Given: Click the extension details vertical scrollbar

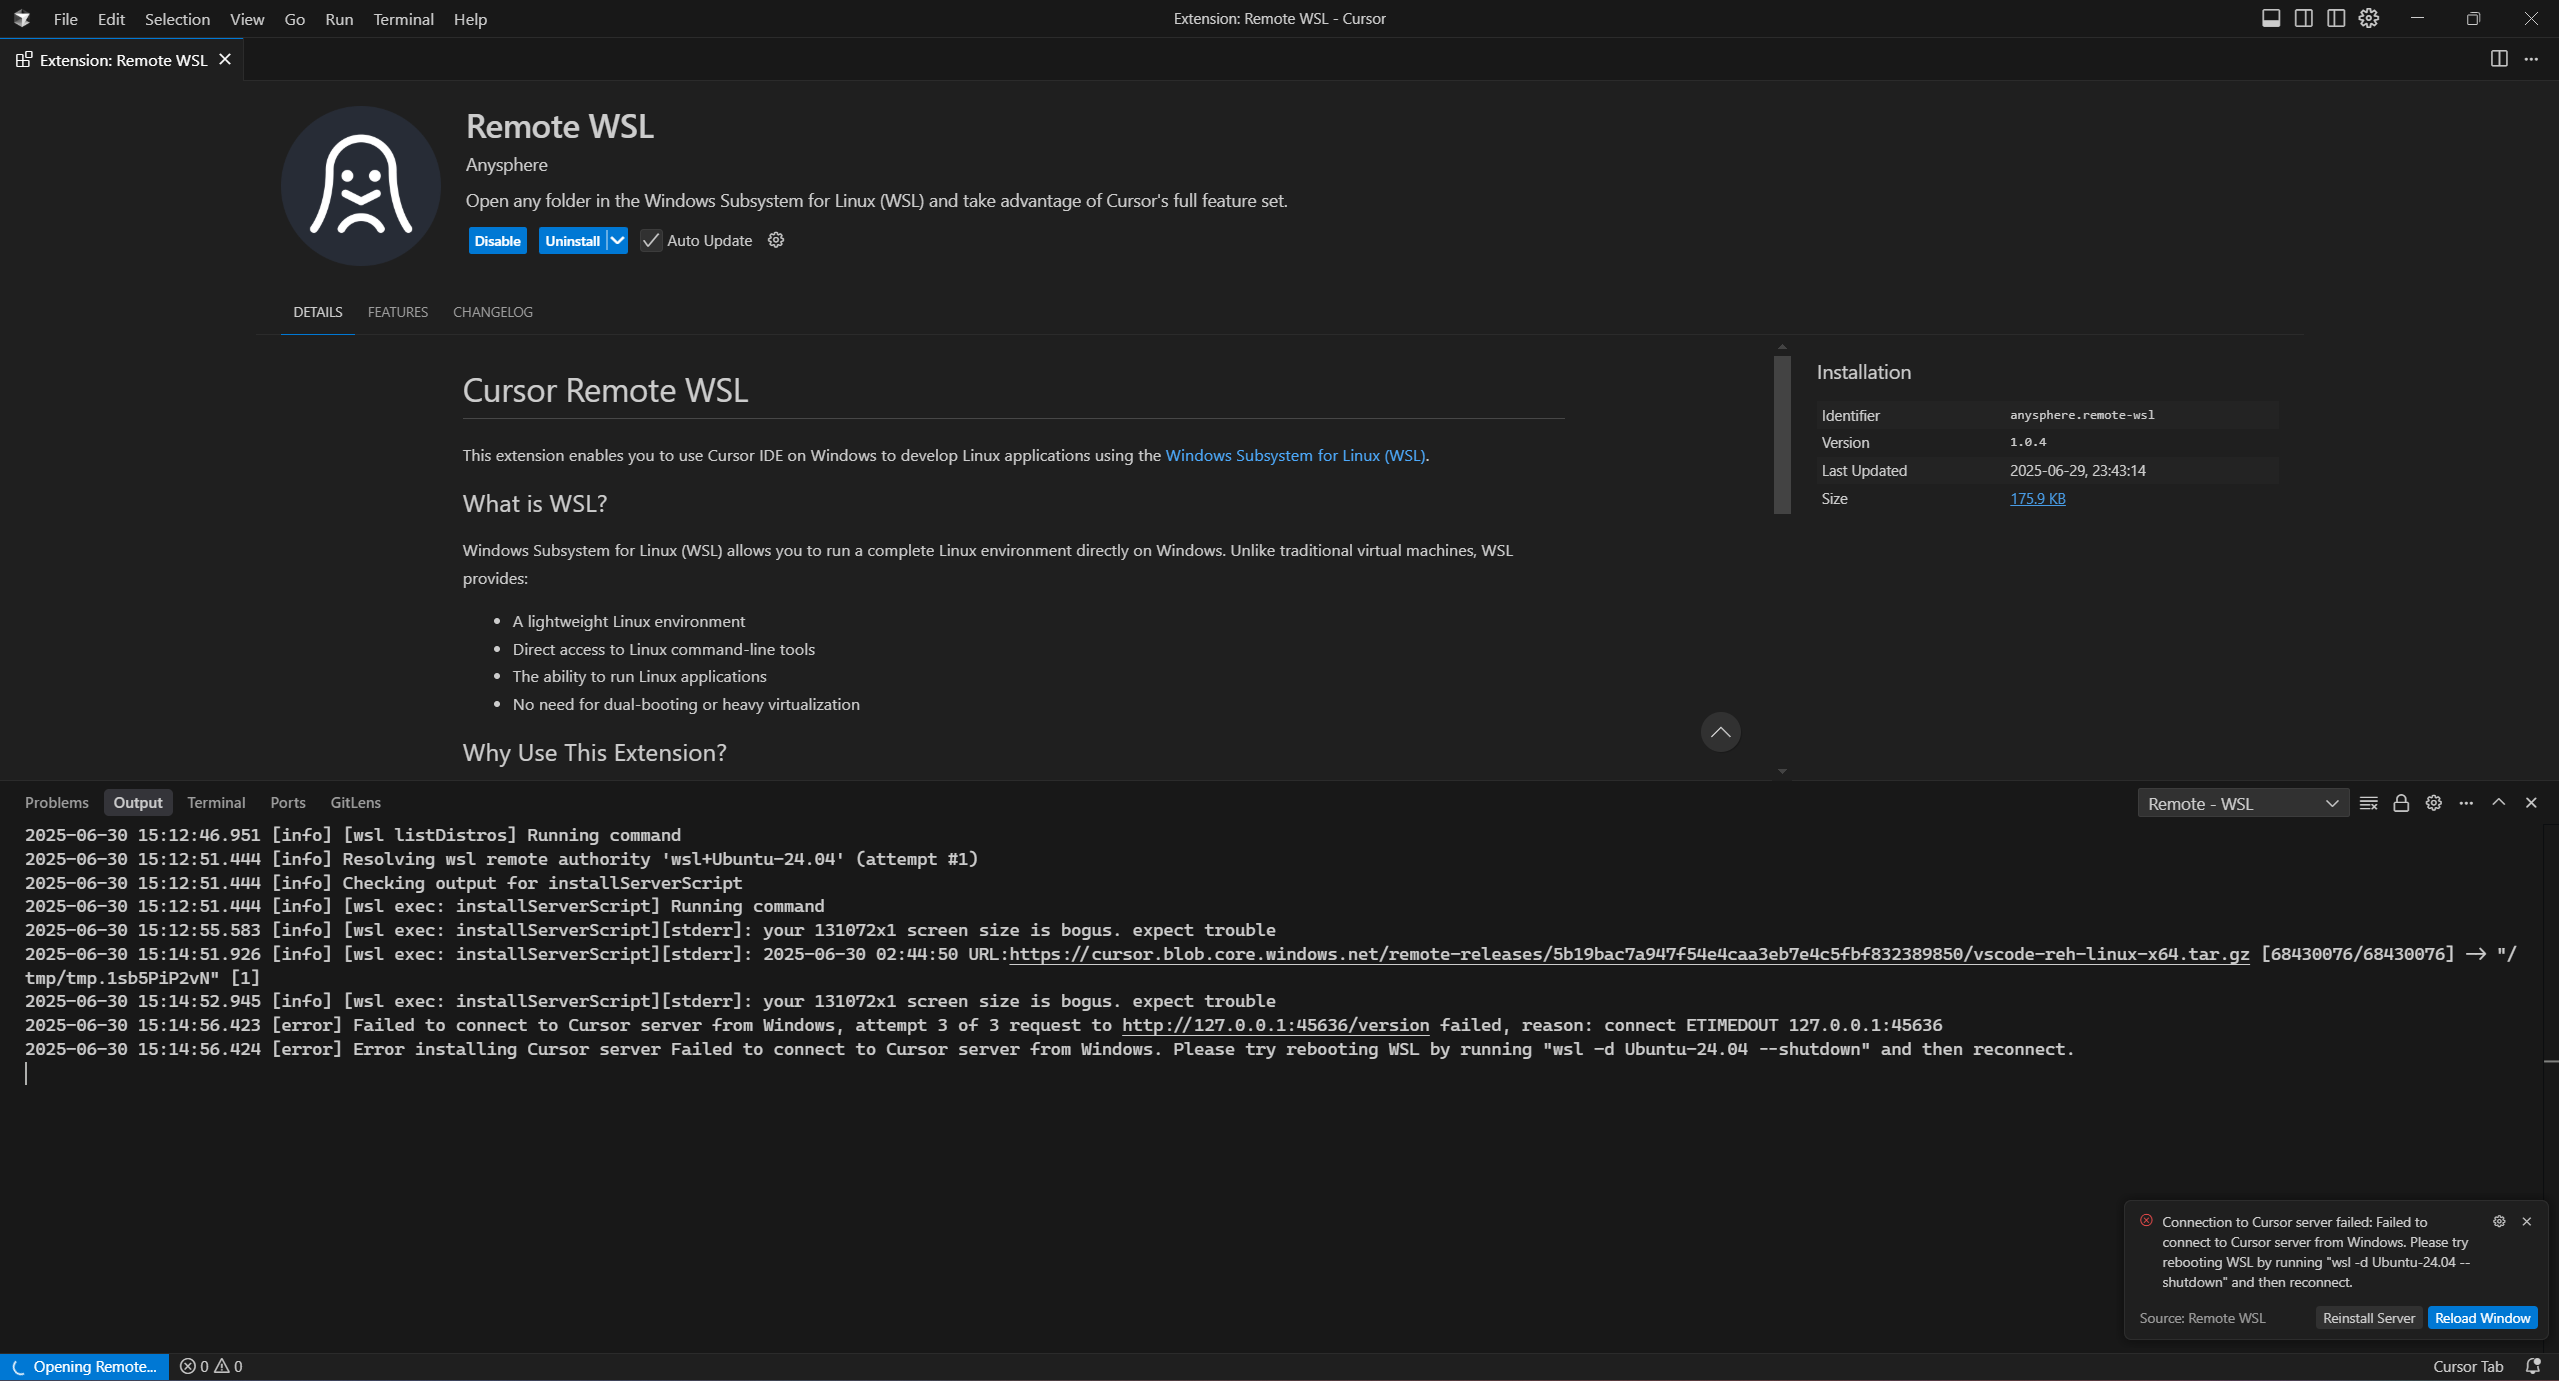Looking at the screenshot, I should (1782, 435).
